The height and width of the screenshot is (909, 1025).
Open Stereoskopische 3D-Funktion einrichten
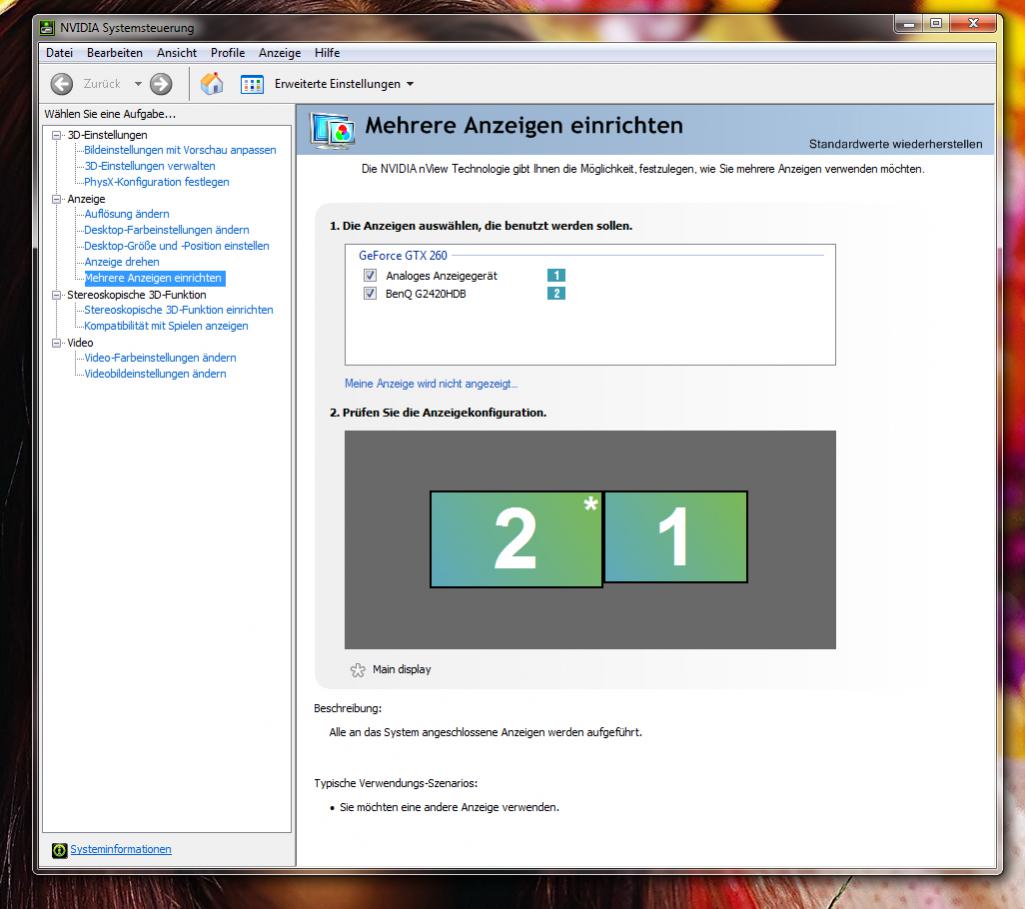pyautogui.click(x=178, y=310)
